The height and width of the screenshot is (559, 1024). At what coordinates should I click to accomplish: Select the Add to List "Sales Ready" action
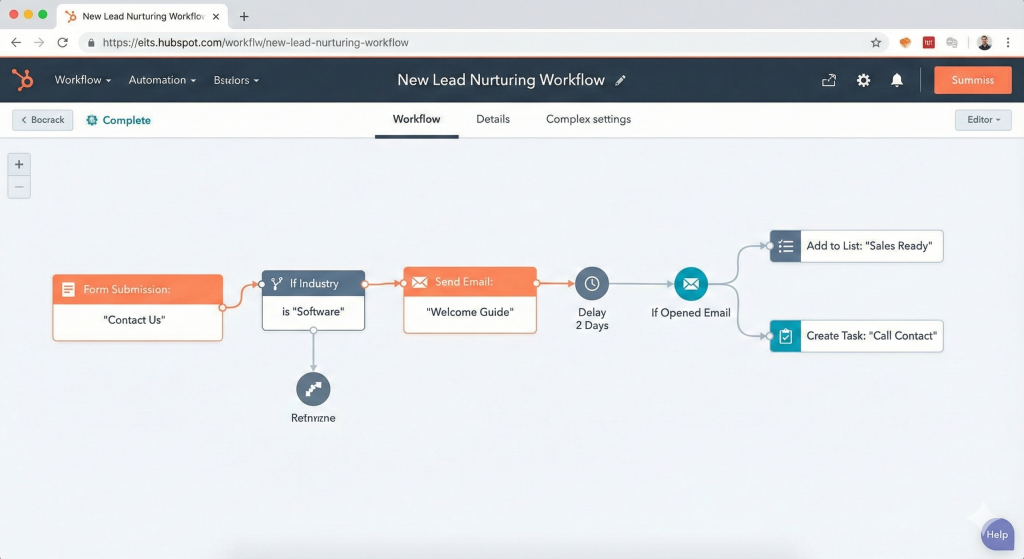click(x=856, y=246)
